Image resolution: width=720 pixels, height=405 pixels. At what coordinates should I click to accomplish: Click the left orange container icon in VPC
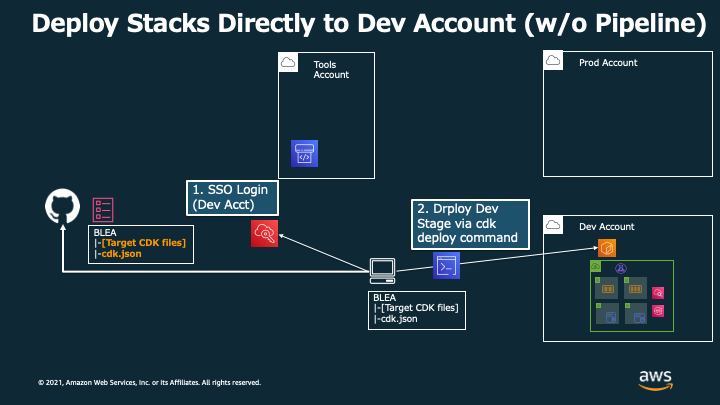click(x=607, y=288)
